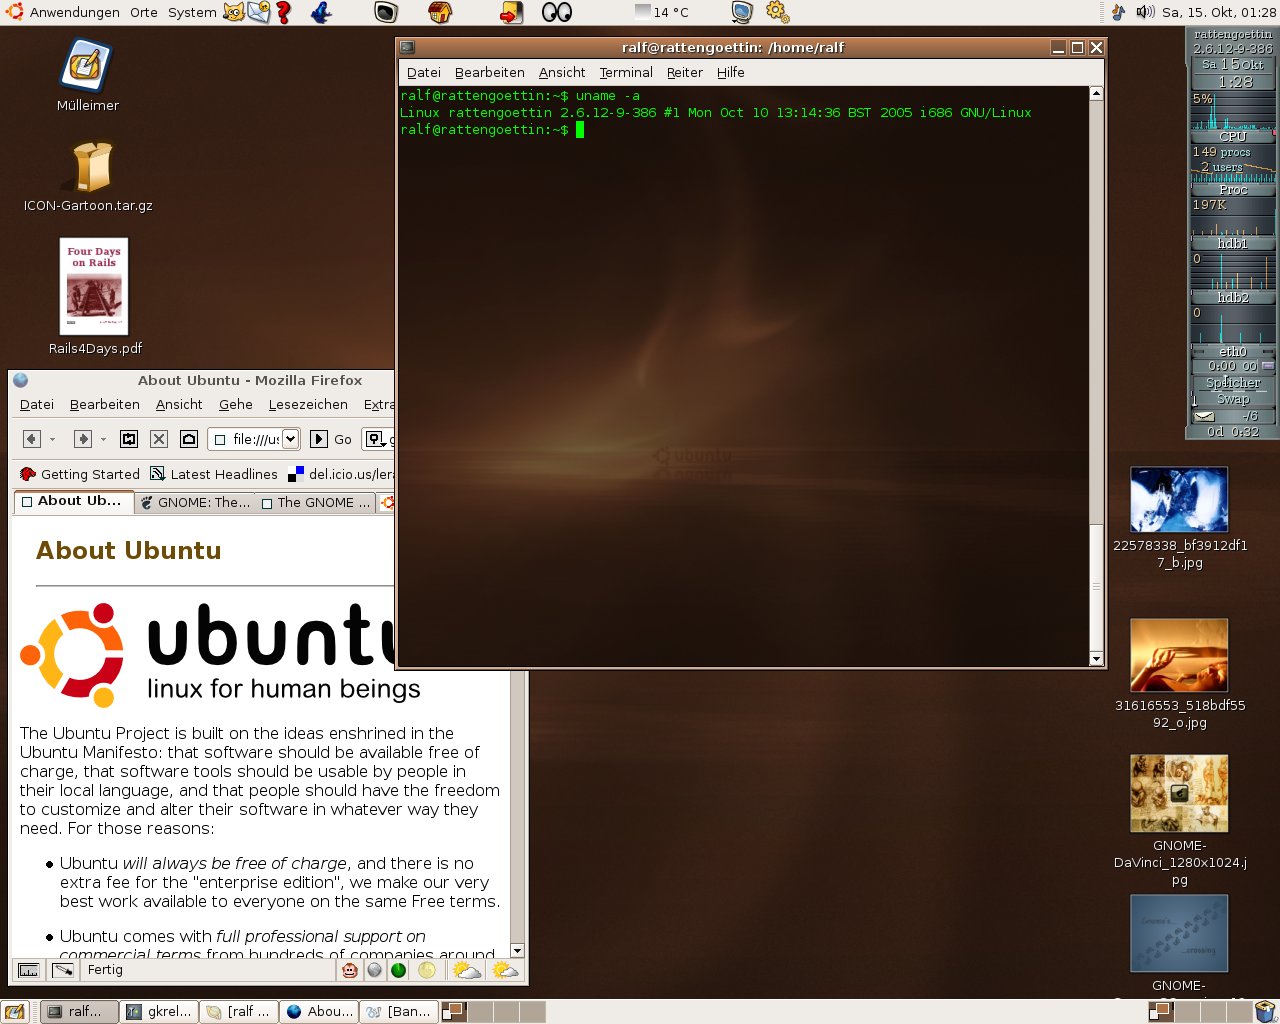Open the Orte menu
Viewport: 1280px width, 1024px height.
(x=144, y=12)
